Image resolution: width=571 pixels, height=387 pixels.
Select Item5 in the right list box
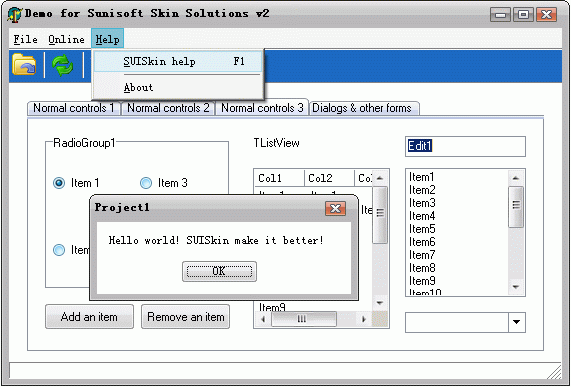tap(458, 229)
